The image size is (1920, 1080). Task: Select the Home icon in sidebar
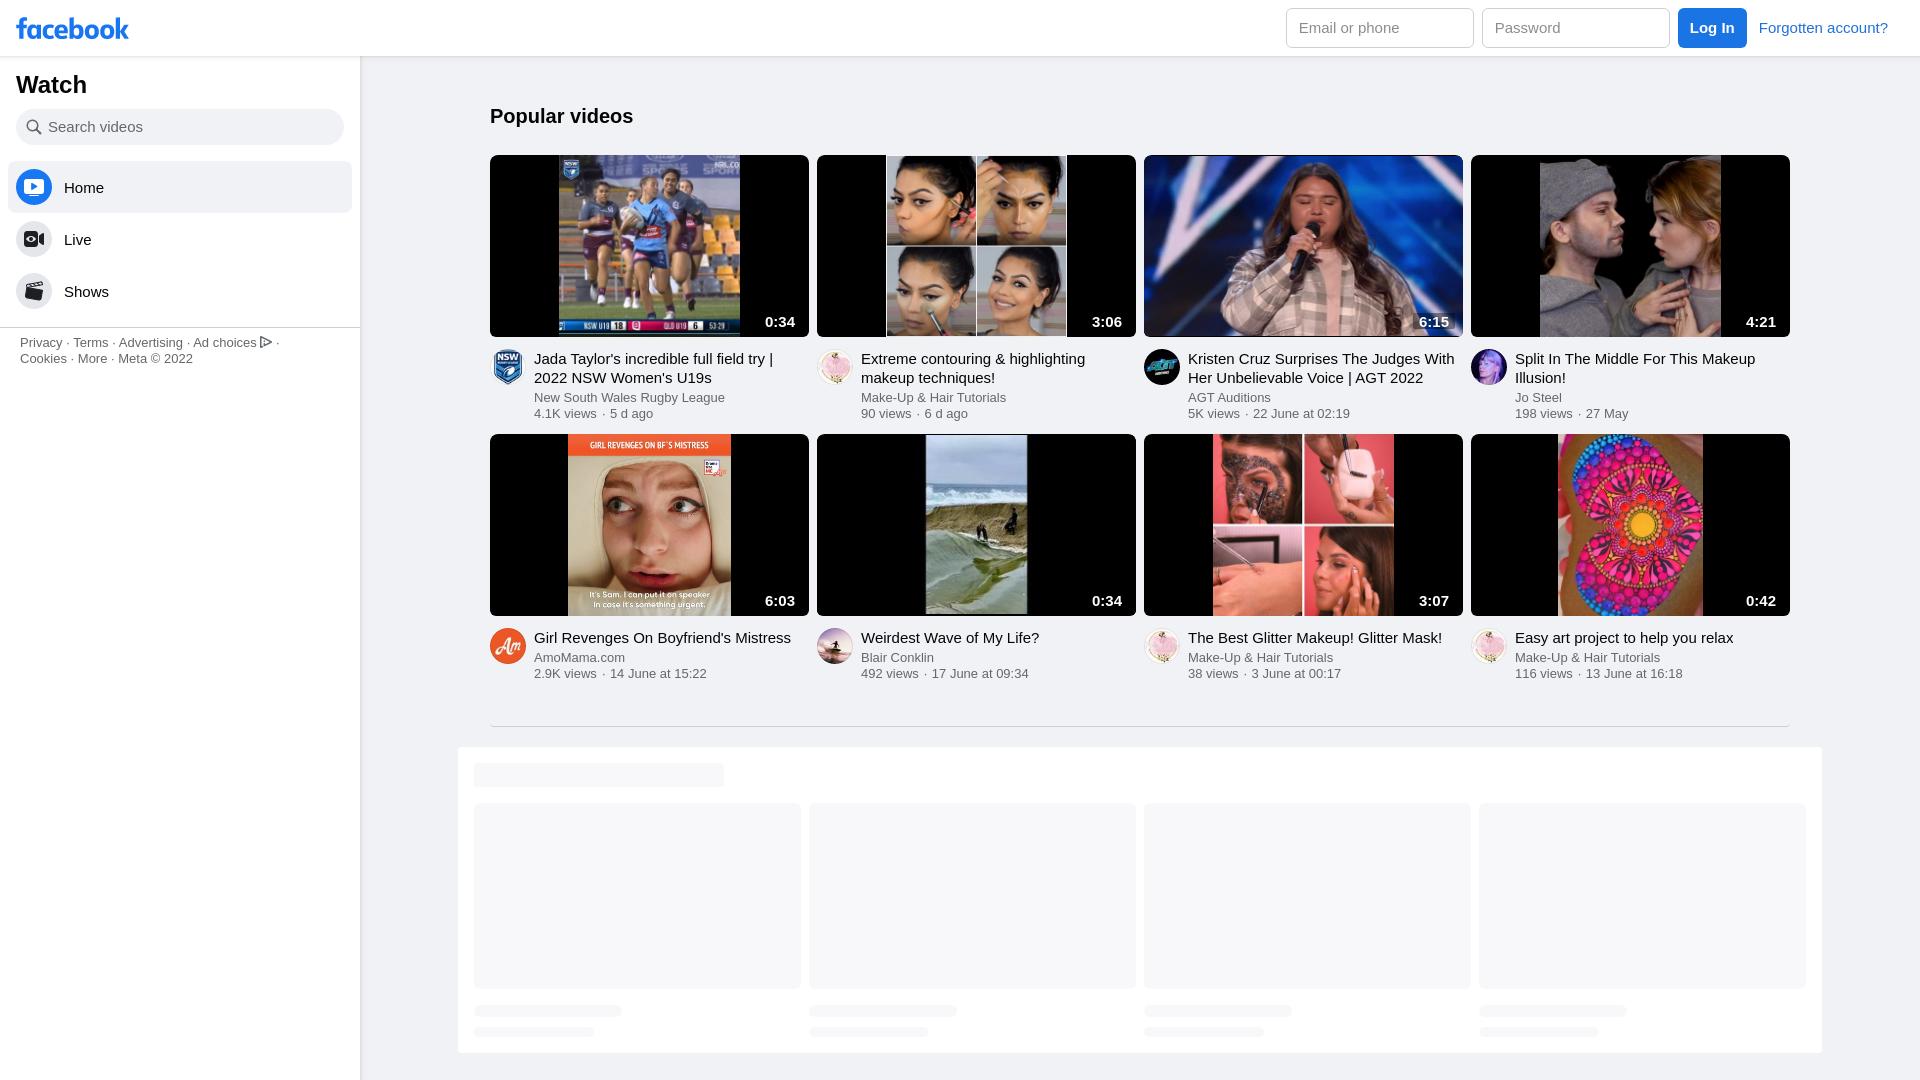pos(34,186)
